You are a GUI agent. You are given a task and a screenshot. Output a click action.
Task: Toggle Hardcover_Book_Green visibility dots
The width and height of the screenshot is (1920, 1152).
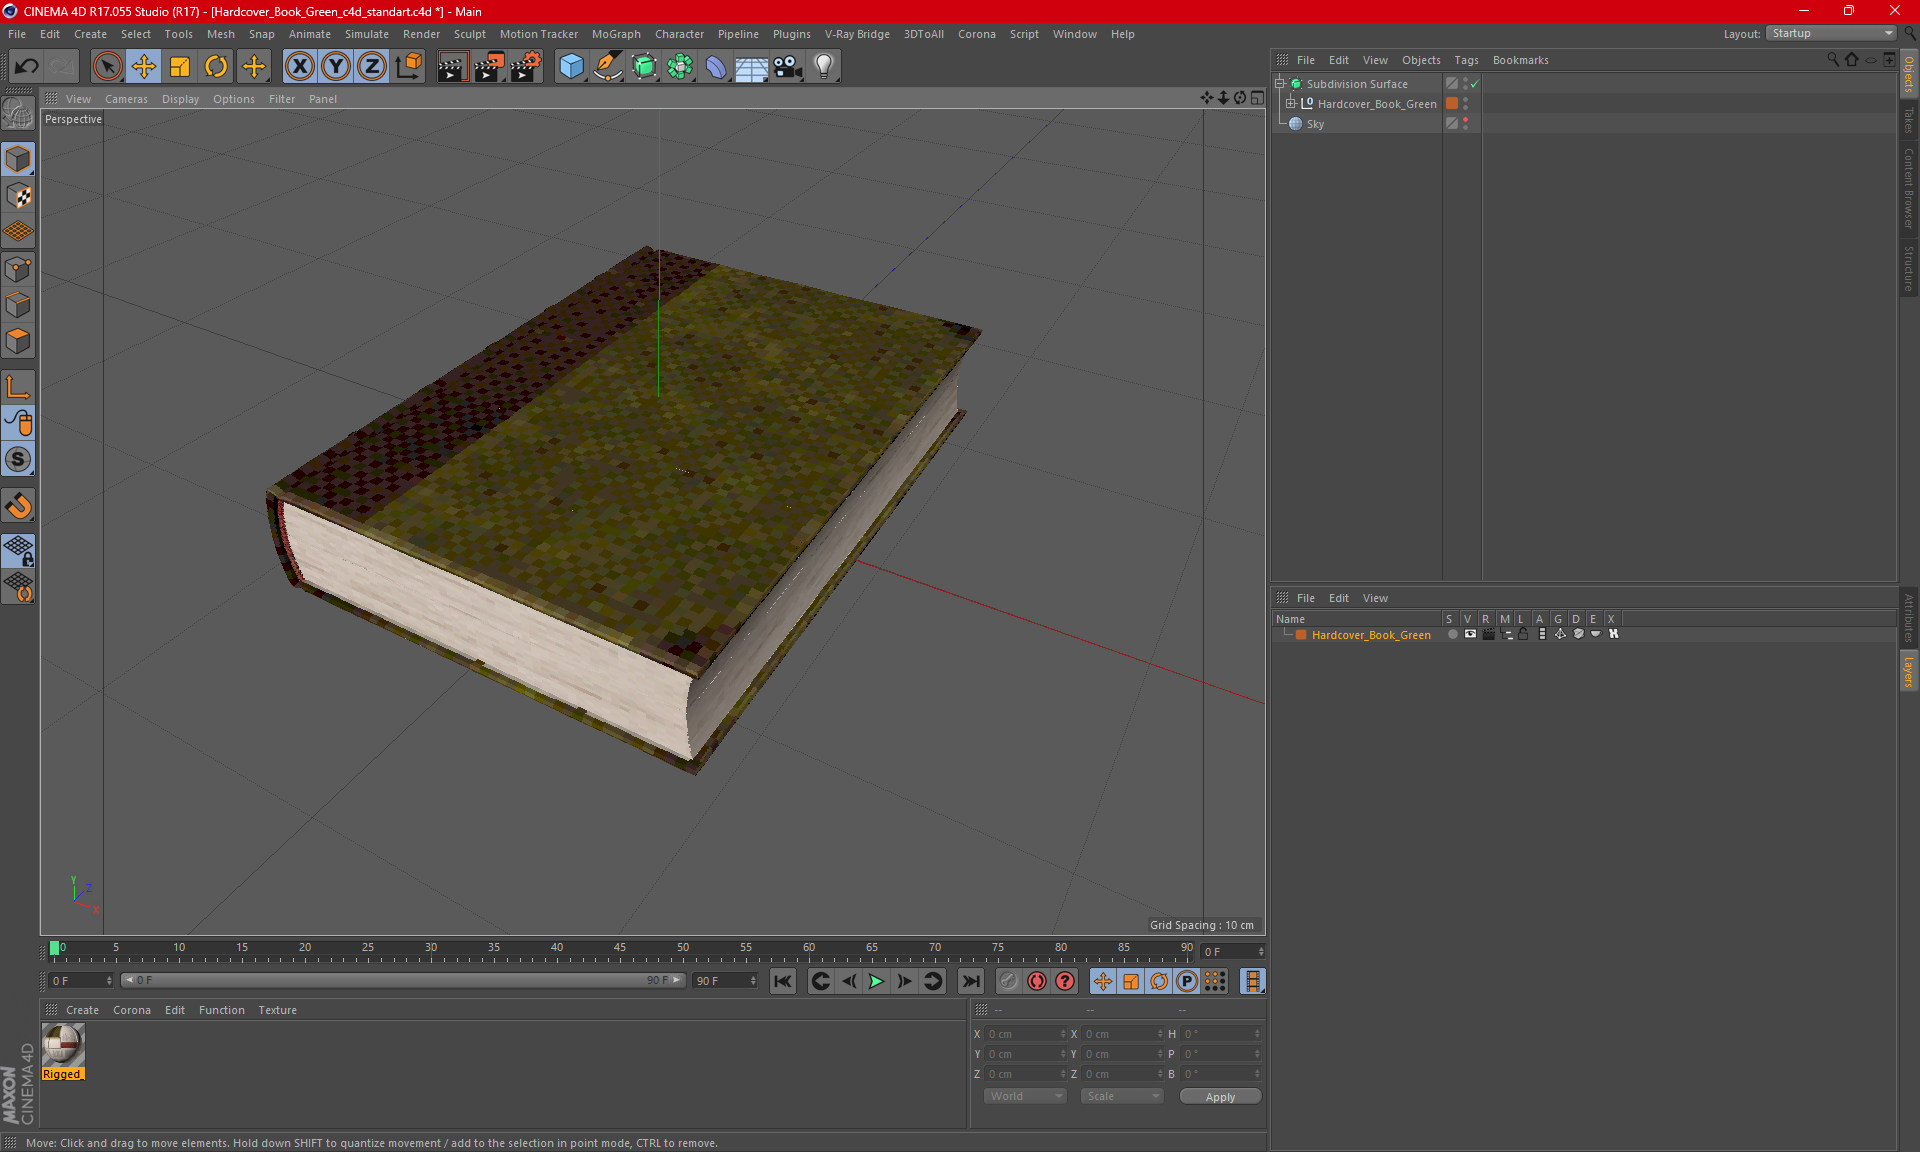pos(1466,103)
